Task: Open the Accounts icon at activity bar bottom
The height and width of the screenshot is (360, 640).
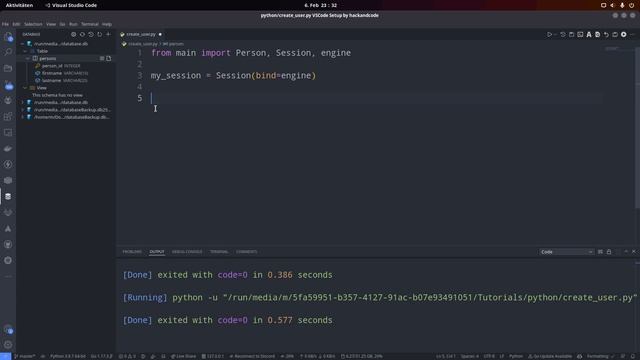Action: point(8,329)
